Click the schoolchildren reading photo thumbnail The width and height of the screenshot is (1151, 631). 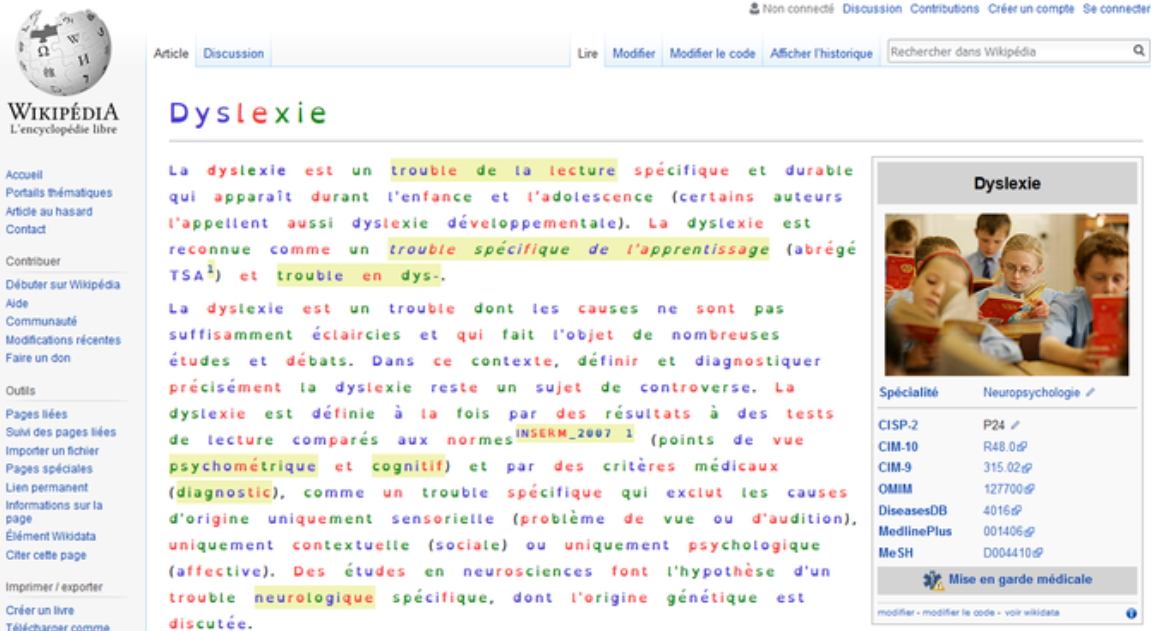pyautogui.click(x=1006, y=294)
